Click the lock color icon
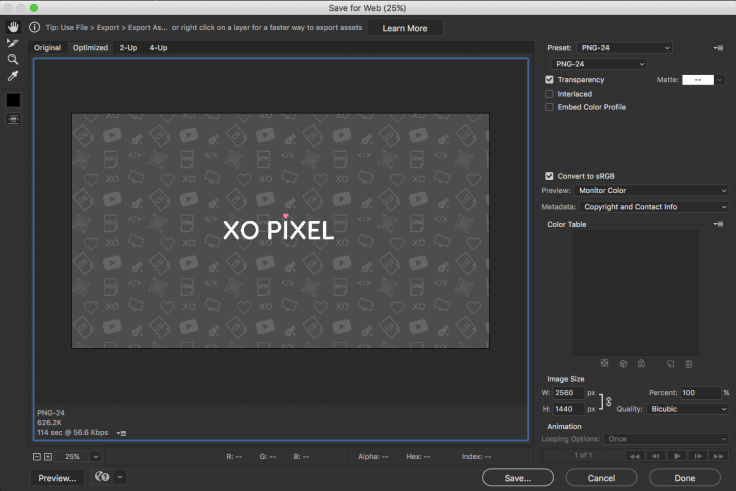Screen dimensions: 736x491 pyautogui.click(x=641, y=363)
